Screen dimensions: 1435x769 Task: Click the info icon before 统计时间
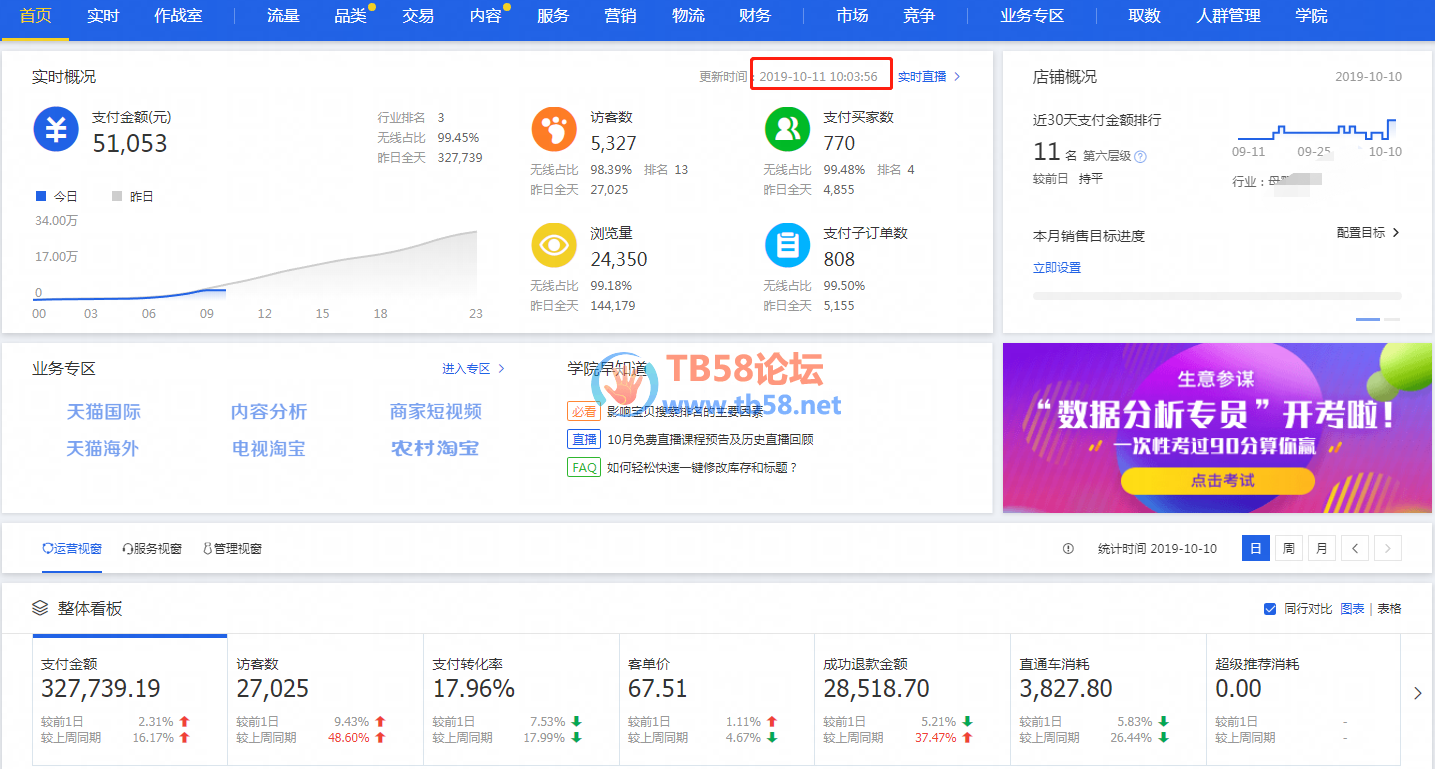point(1068,549)
